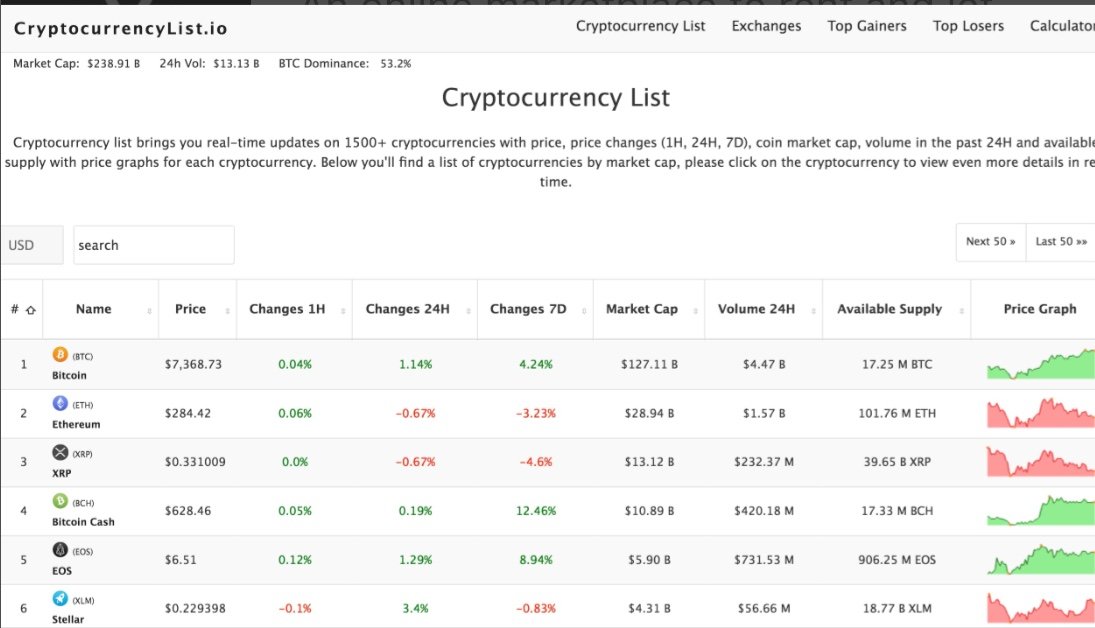The image size is (1095, 628).
Task: Click the XRP coin icon
Action: pyautogui.click(x=59, y=452)
